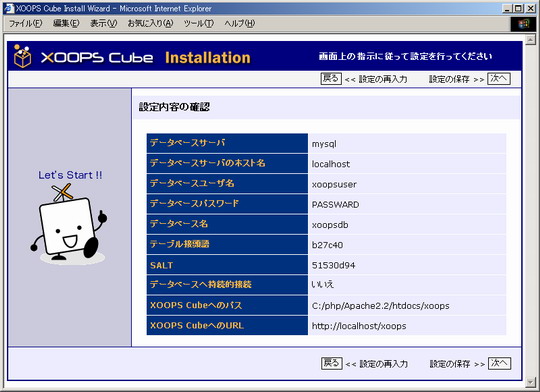Click the b27c40 table prefix value

click(x=327, y=245)
